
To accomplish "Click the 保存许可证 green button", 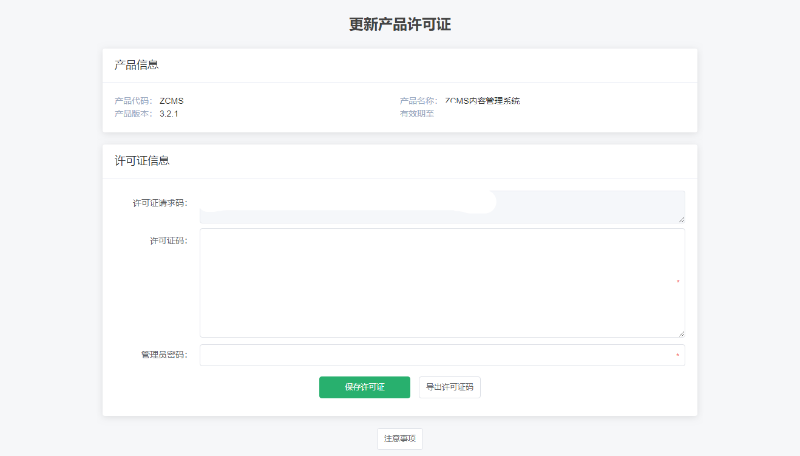I will tap(364, 387).
